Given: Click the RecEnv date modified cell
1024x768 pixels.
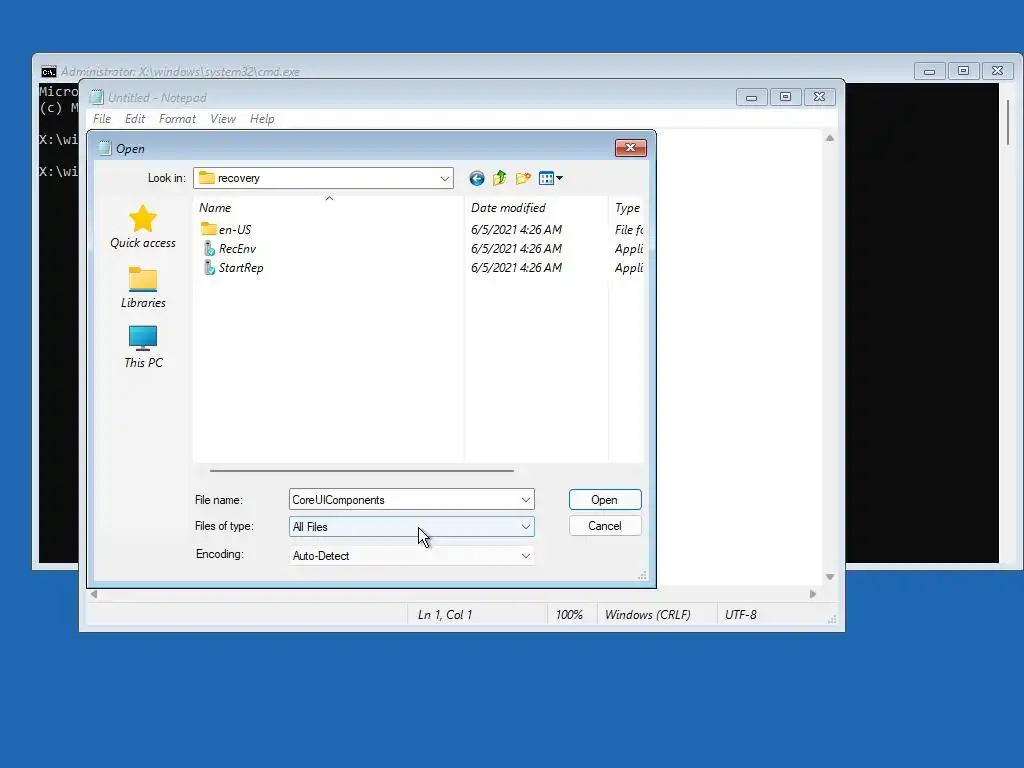Looking at the screenshot, I should point(516,248).
